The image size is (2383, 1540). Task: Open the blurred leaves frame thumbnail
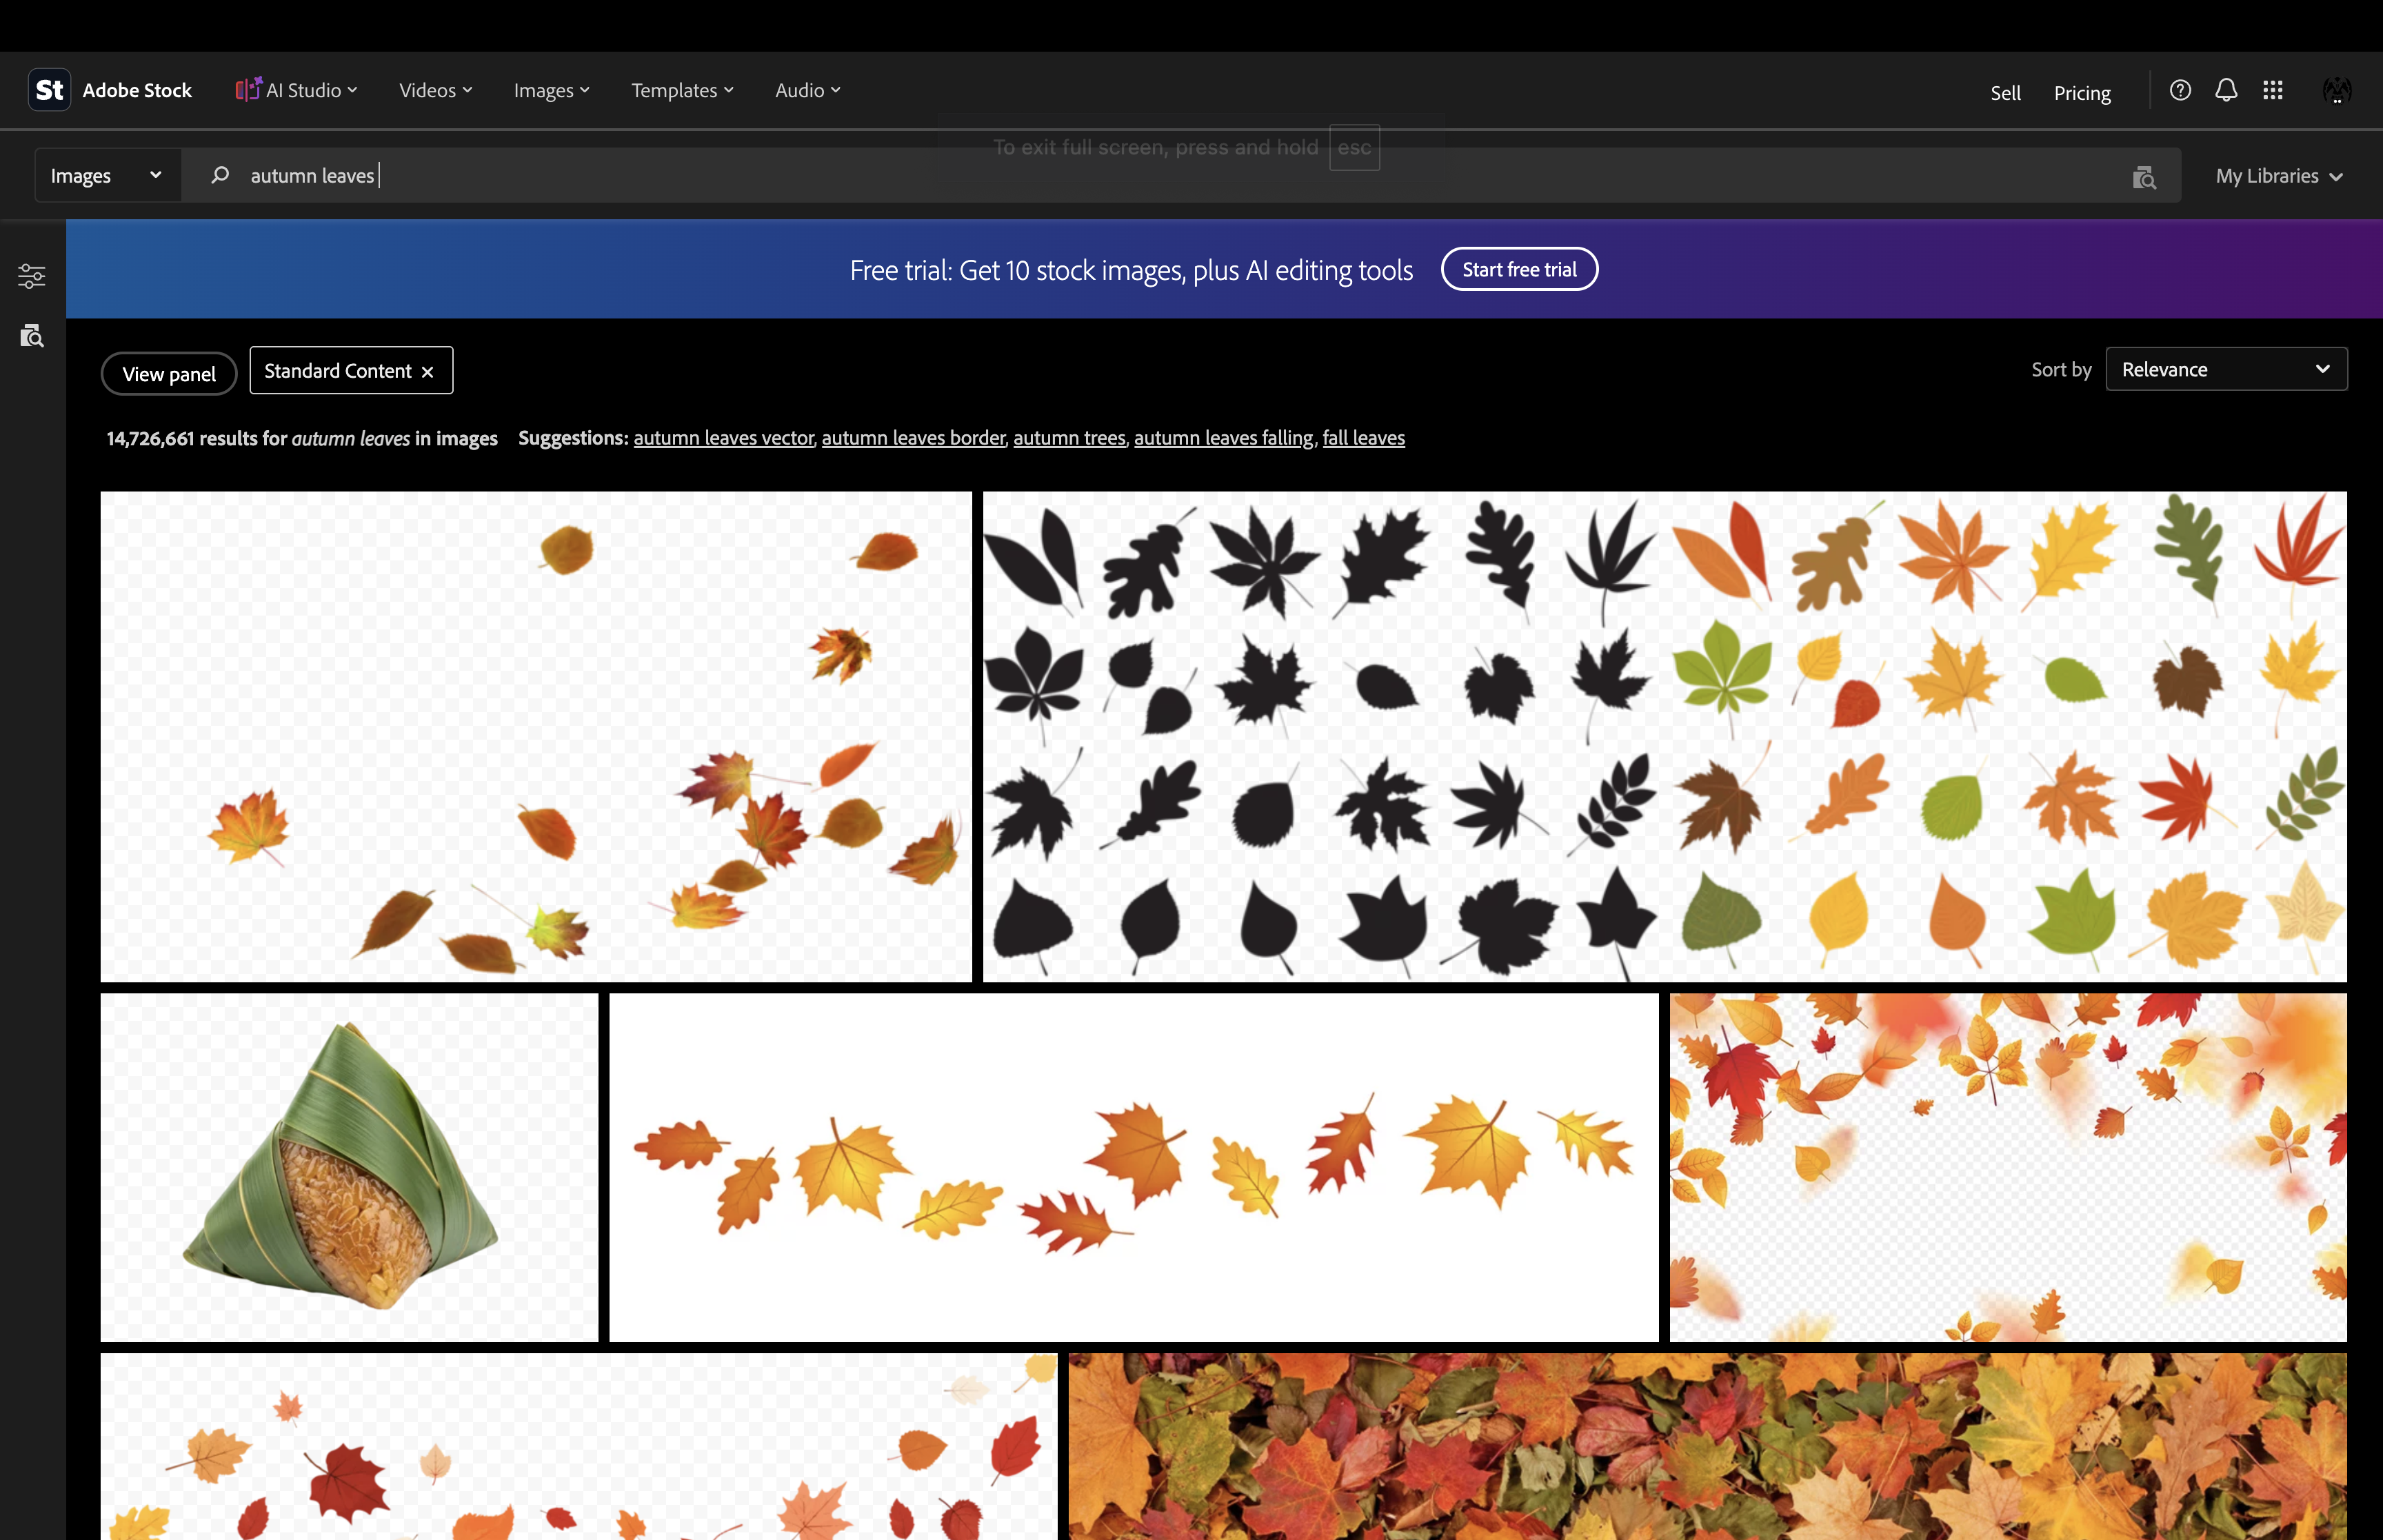point(2008,1167)
